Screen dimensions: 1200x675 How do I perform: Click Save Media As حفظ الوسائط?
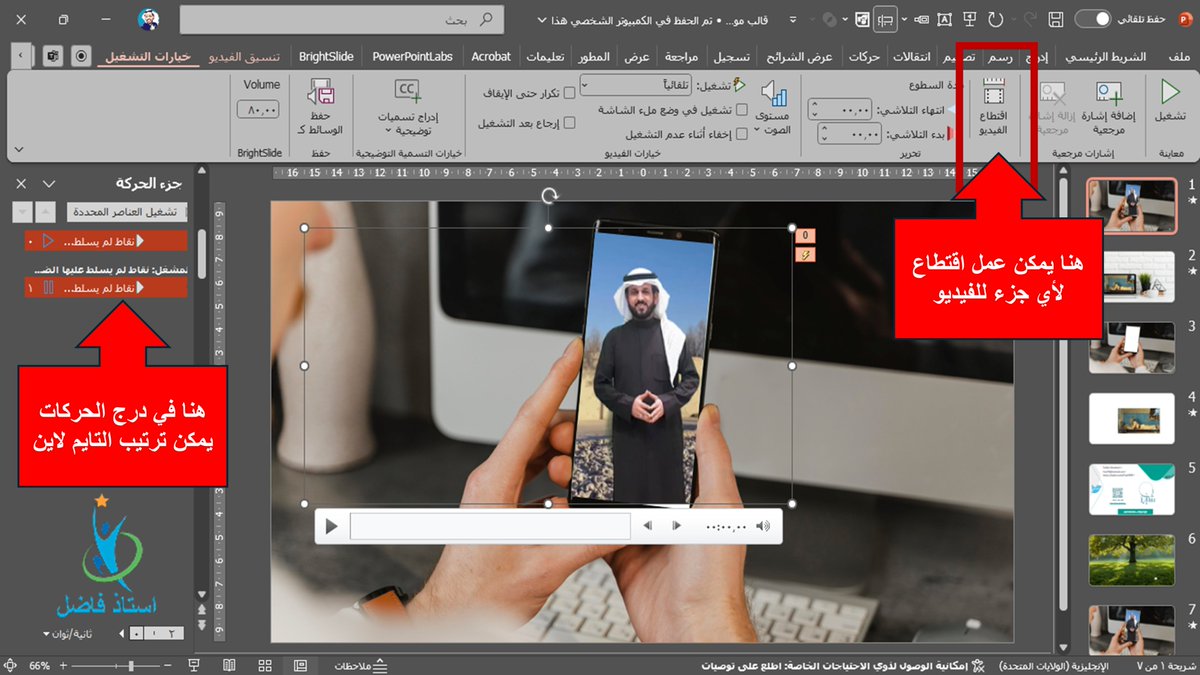(321, 108)
